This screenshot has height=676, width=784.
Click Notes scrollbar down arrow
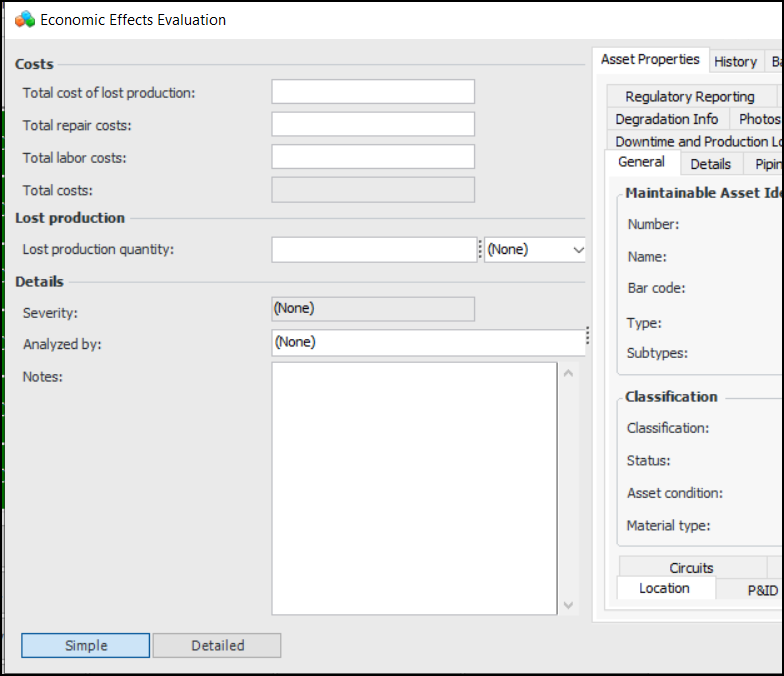coord(568,605)
